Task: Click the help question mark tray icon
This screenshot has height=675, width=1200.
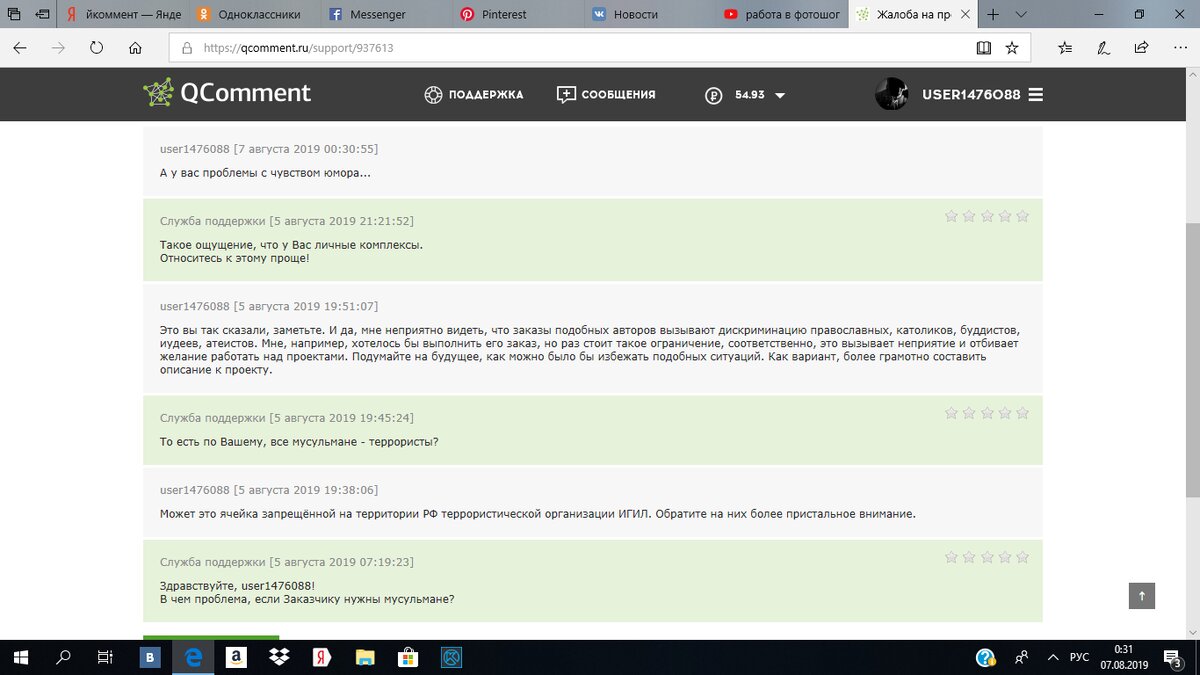Action: 985,657
